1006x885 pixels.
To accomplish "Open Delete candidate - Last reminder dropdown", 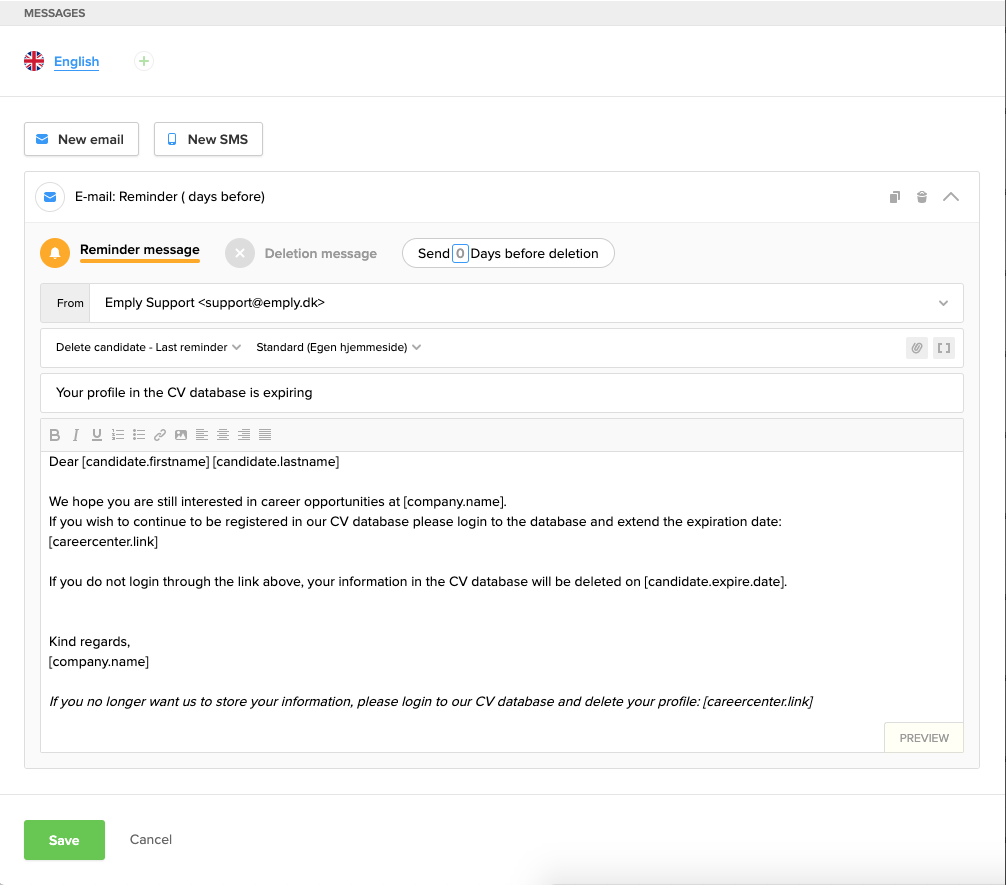I will point(148,348).
